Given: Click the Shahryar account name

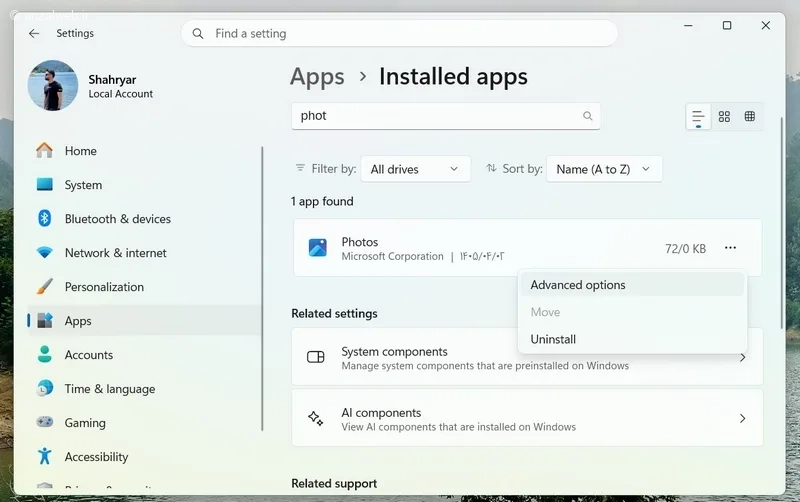Looking at the screenshot, I should coord(112,80).
